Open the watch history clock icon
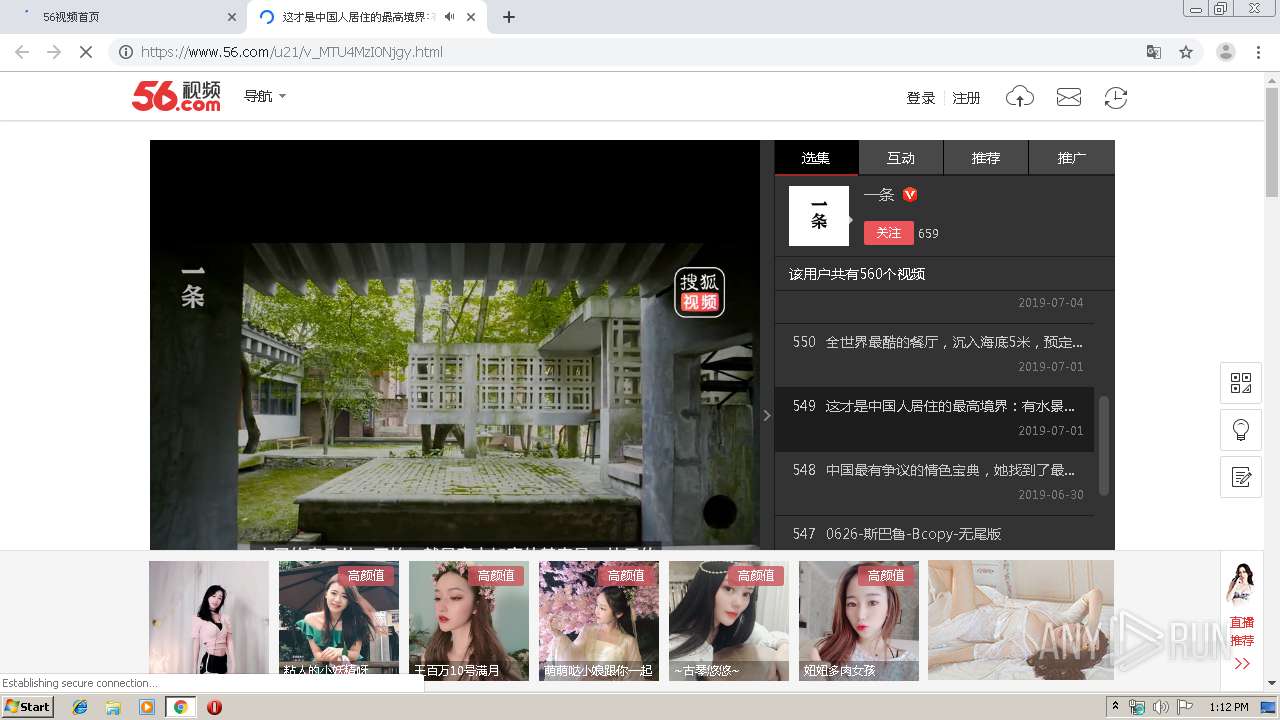The height and width of the screenshot is (720, 1280). [x=1115, y=97]
